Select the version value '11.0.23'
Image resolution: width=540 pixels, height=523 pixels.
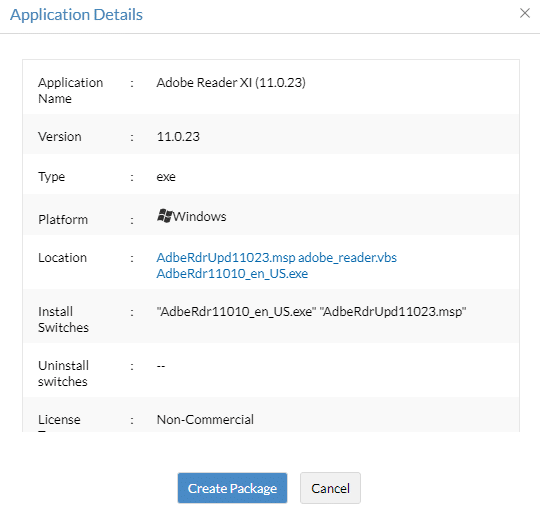pyautogui.click(x=178, y=137)
